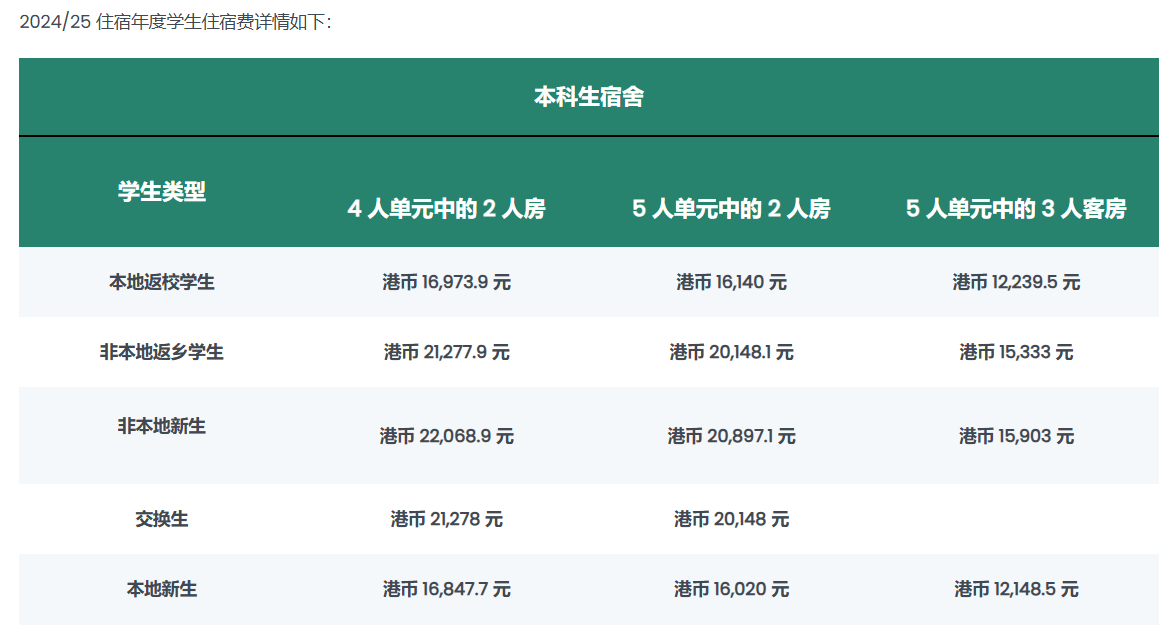Select the "交换生" row label
This screenshot has width=1174, height=635.
coord(162,519)
